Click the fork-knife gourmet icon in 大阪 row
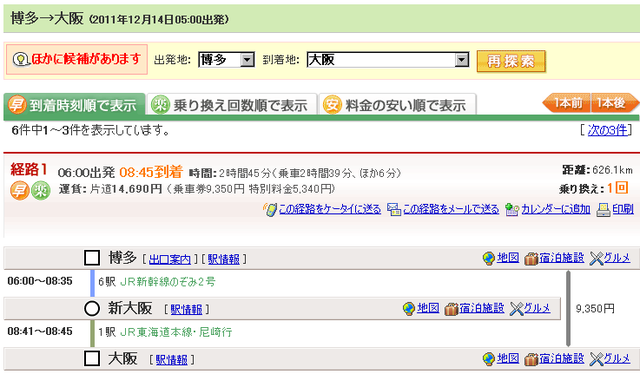The height and width of the screenshot is (374, 640). 596,359
